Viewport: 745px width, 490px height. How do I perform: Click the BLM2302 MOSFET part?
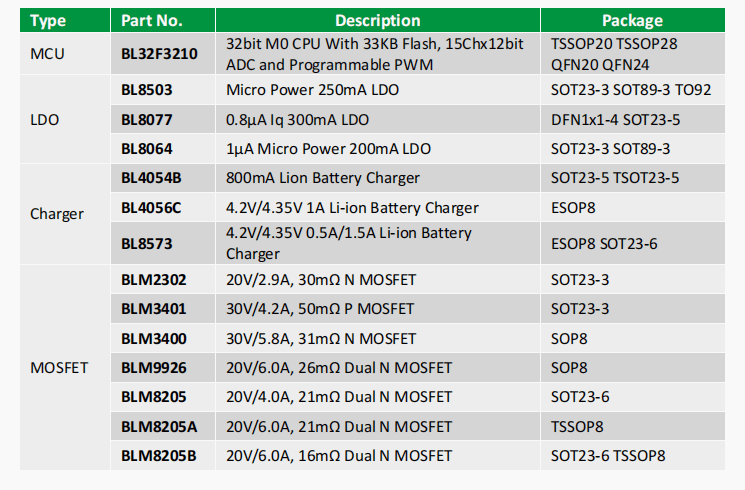click(x=153, y=279)
